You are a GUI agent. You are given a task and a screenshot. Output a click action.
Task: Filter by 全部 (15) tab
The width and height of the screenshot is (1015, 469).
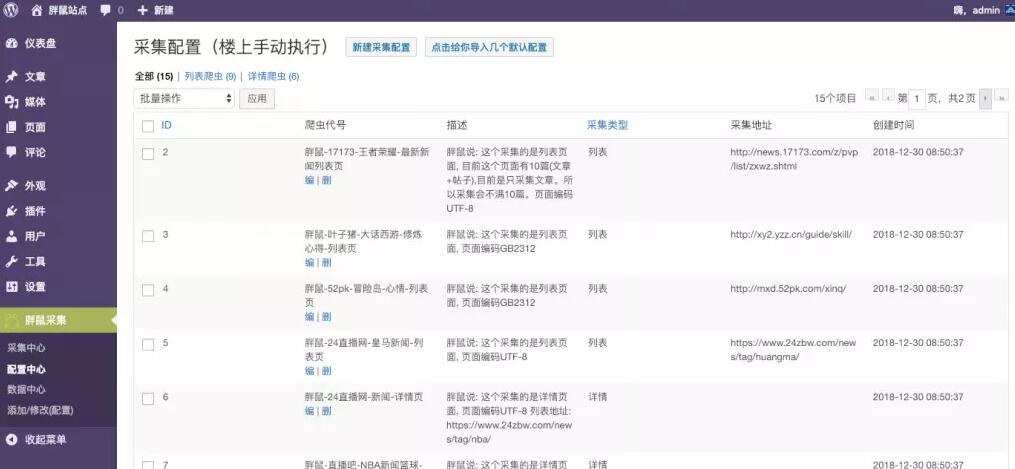[x=153, y=76]
